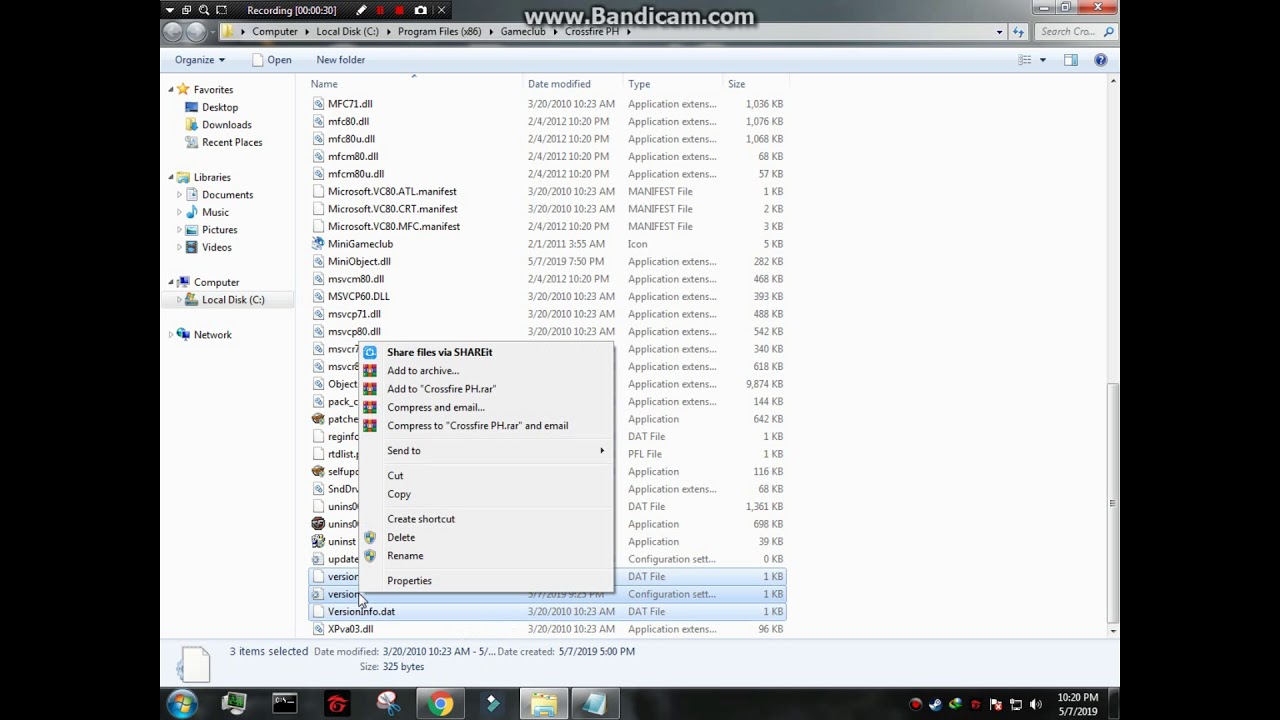Expand the Local Disk (C:) tree node
The image size is (1280, 720).
pos(180,300)
